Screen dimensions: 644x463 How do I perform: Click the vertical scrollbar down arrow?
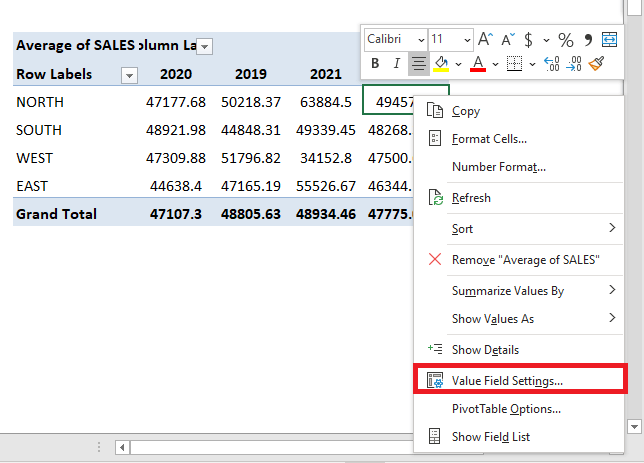634,426
